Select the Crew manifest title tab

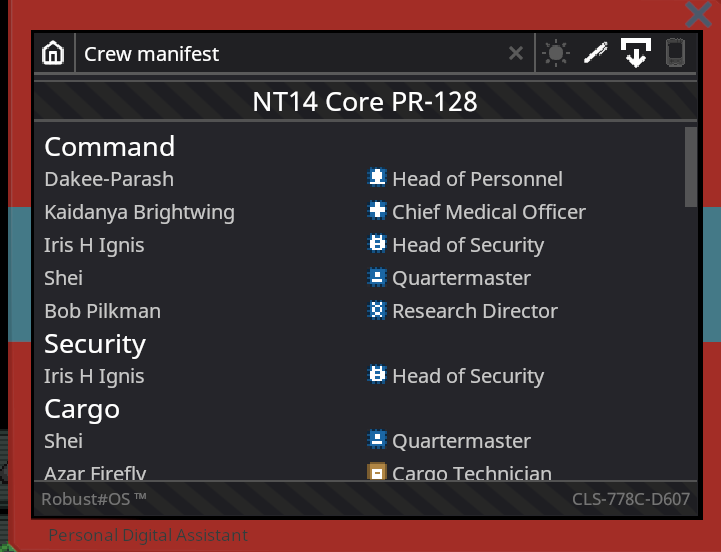(x=151, y=54)
